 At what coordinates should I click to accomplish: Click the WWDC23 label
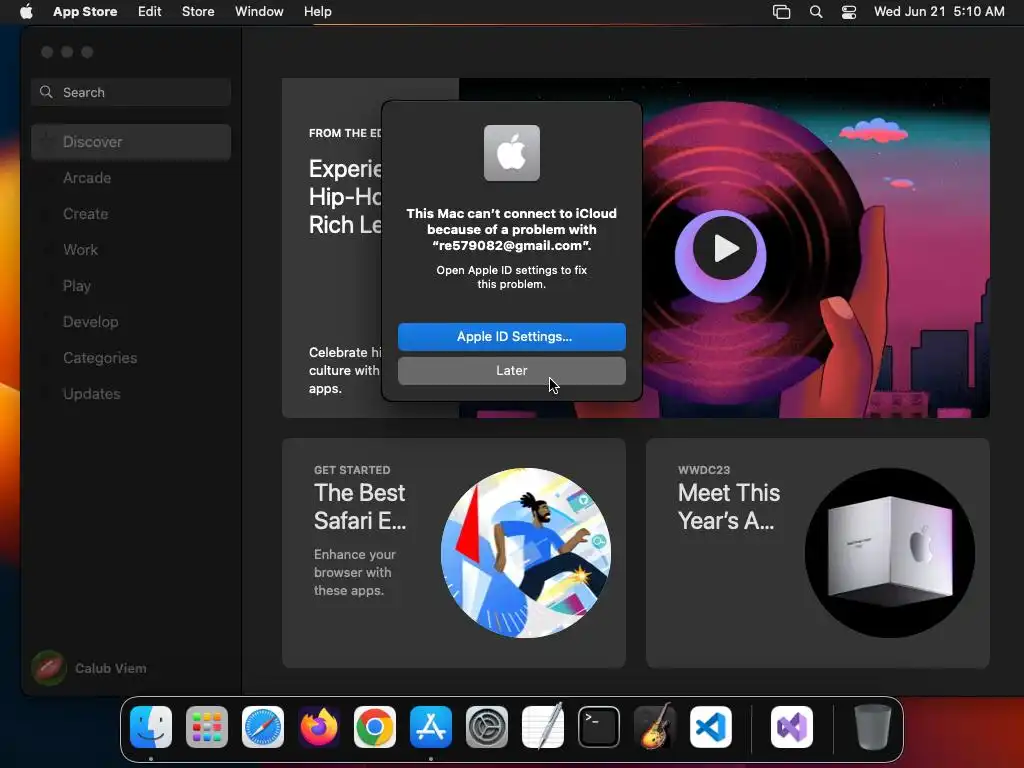(704, 470)
